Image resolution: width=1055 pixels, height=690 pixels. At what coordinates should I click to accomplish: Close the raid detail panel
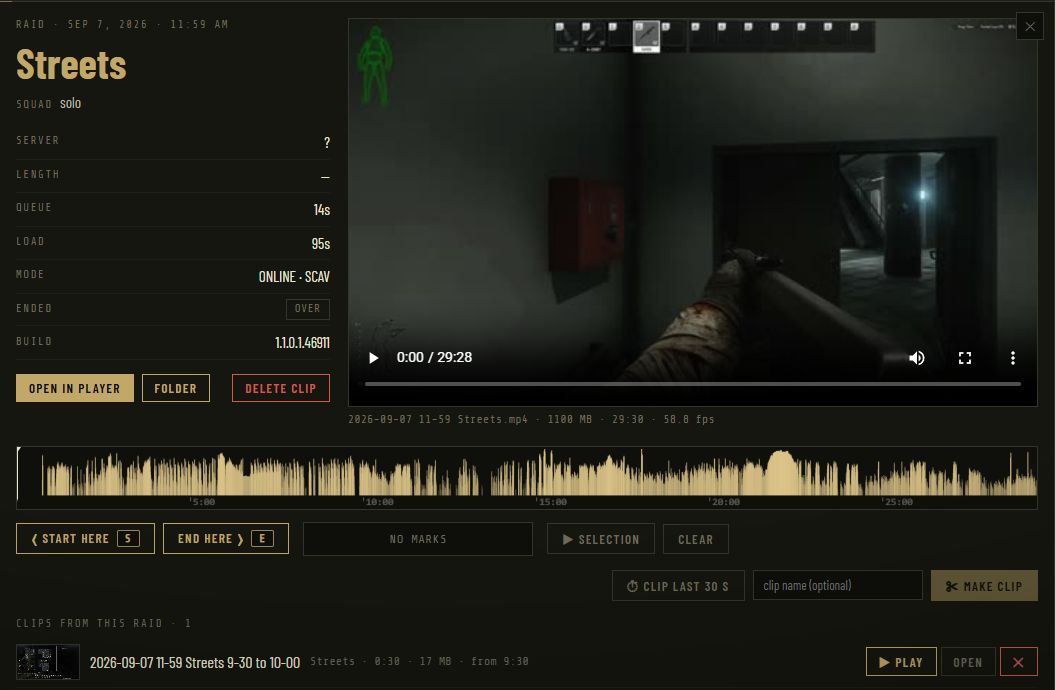tap(1029, 27)
